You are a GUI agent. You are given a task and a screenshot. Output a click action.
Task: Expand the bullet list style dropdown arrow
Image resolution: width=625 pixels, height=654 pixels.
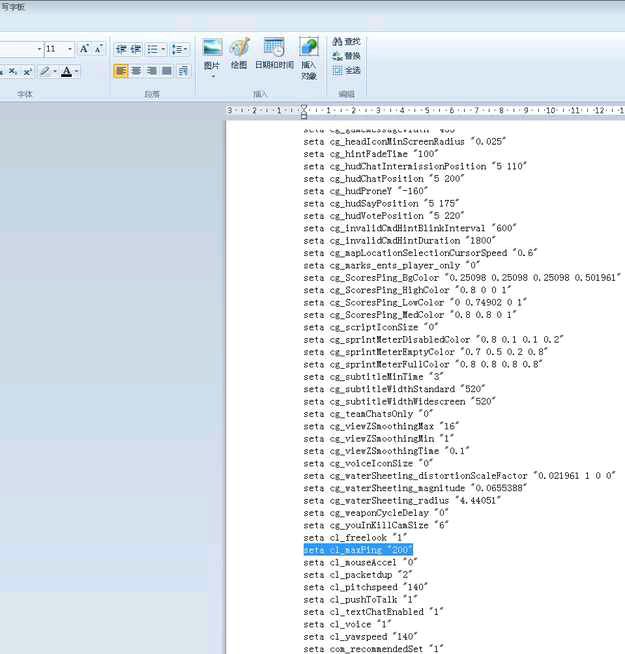(163, 49)
